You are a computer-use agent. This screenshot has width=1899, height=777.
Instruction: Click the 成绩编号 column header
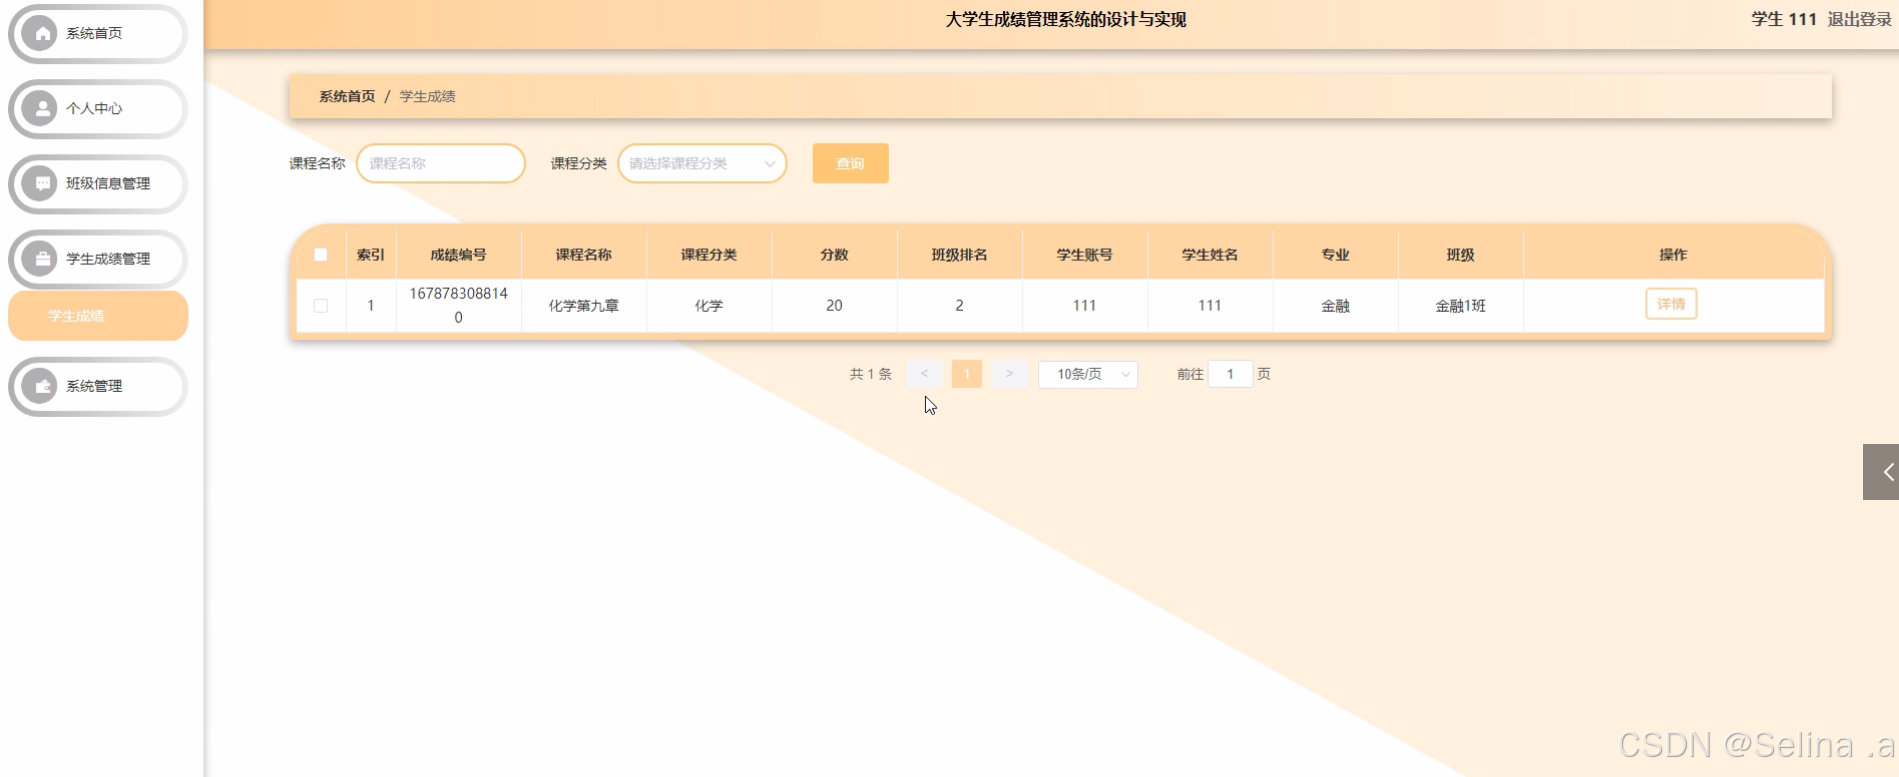458,255
